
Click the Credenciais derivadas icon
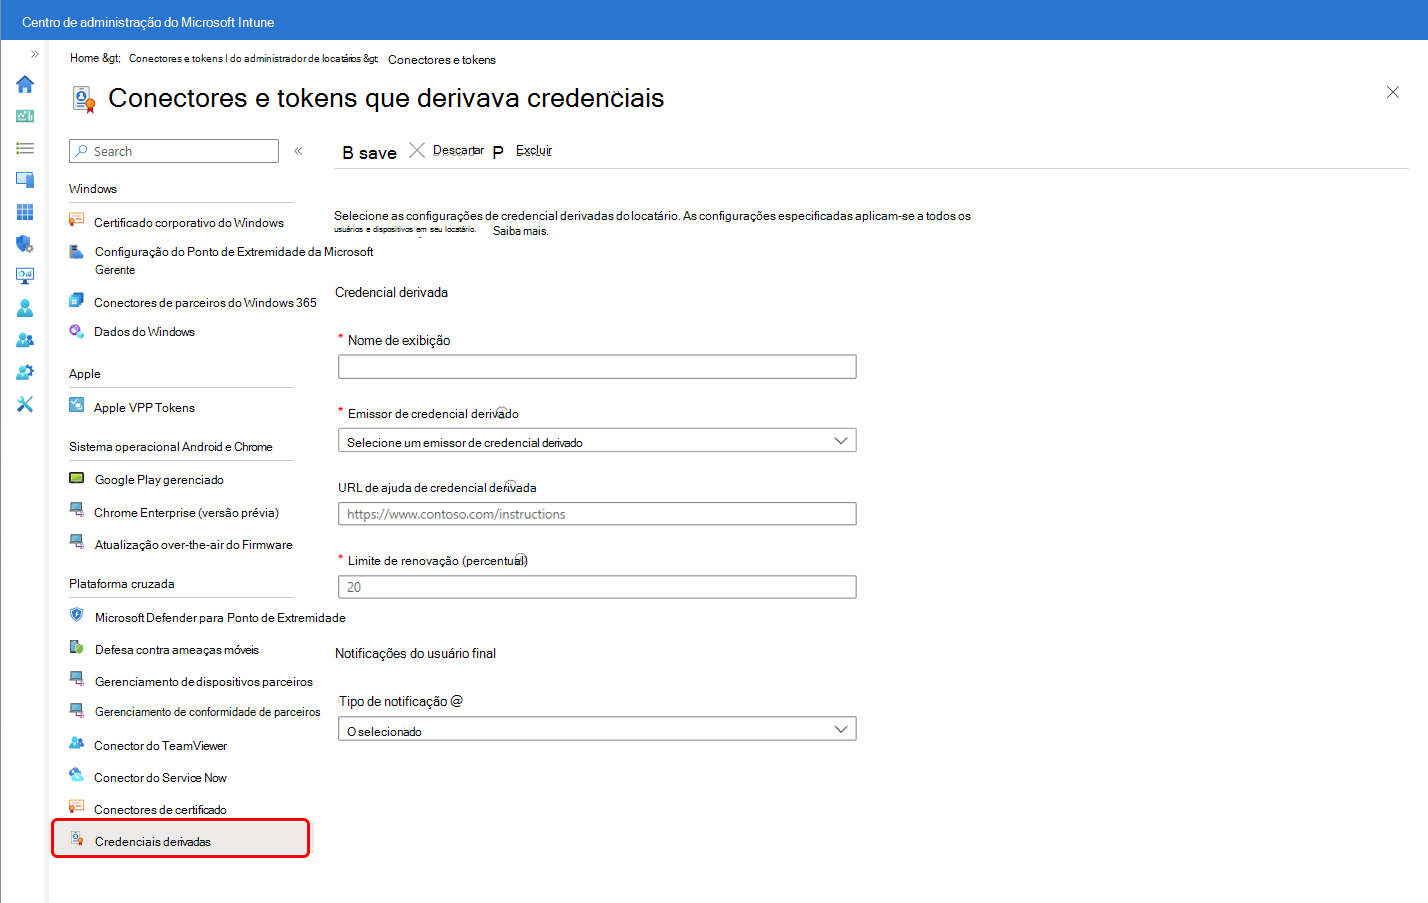click(77, 839)
